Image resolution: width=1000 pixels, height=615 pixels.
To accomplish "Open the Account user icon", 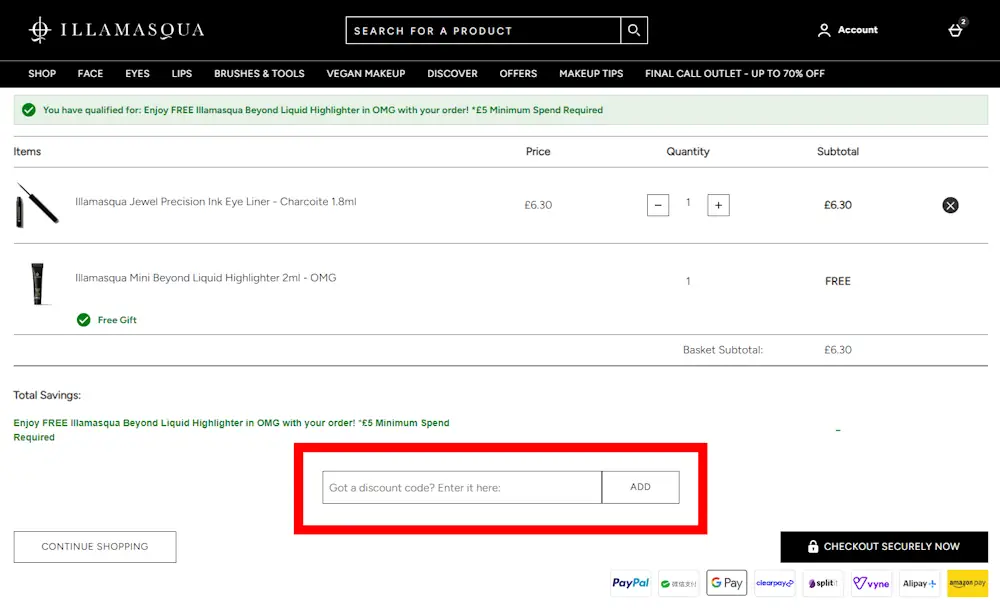I will point(824,30).
